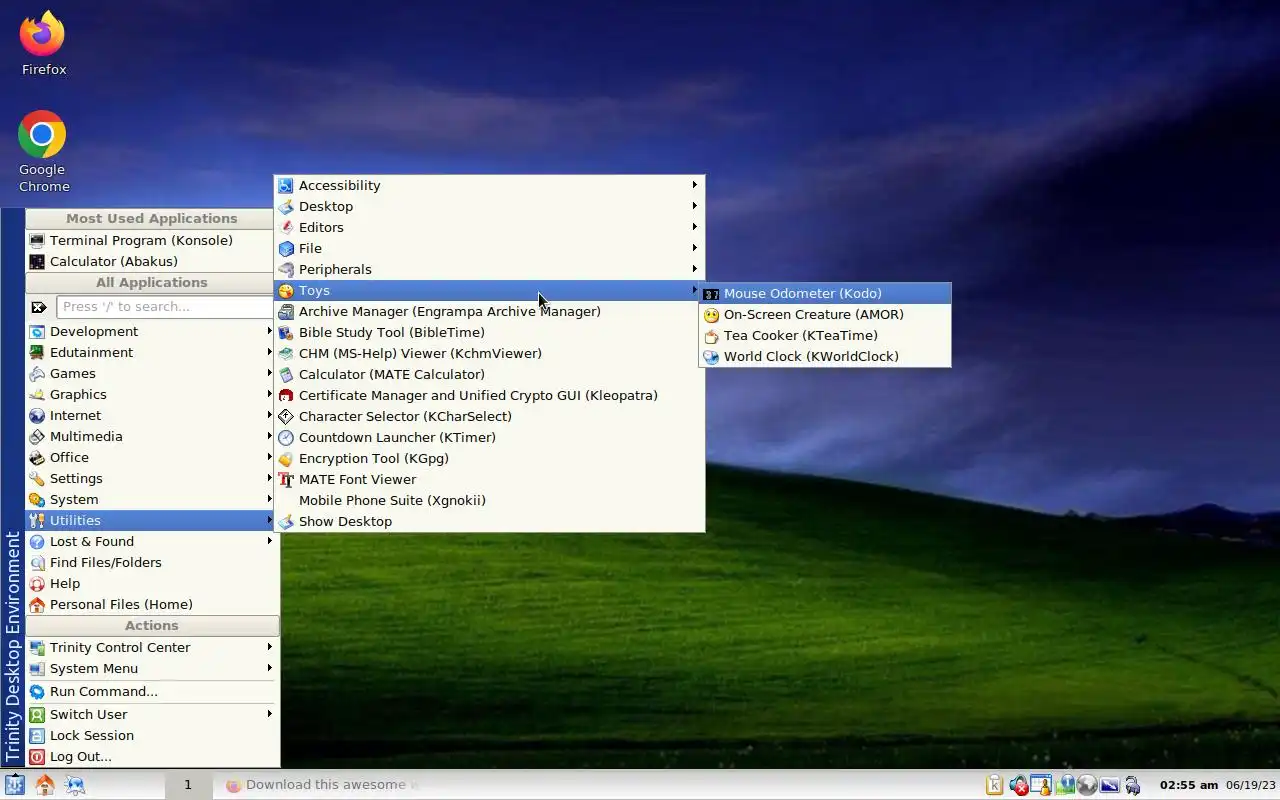Open CHM (MS-Help) Viewer
This screenshot has height=800, width=1280.
pos(489,353)
